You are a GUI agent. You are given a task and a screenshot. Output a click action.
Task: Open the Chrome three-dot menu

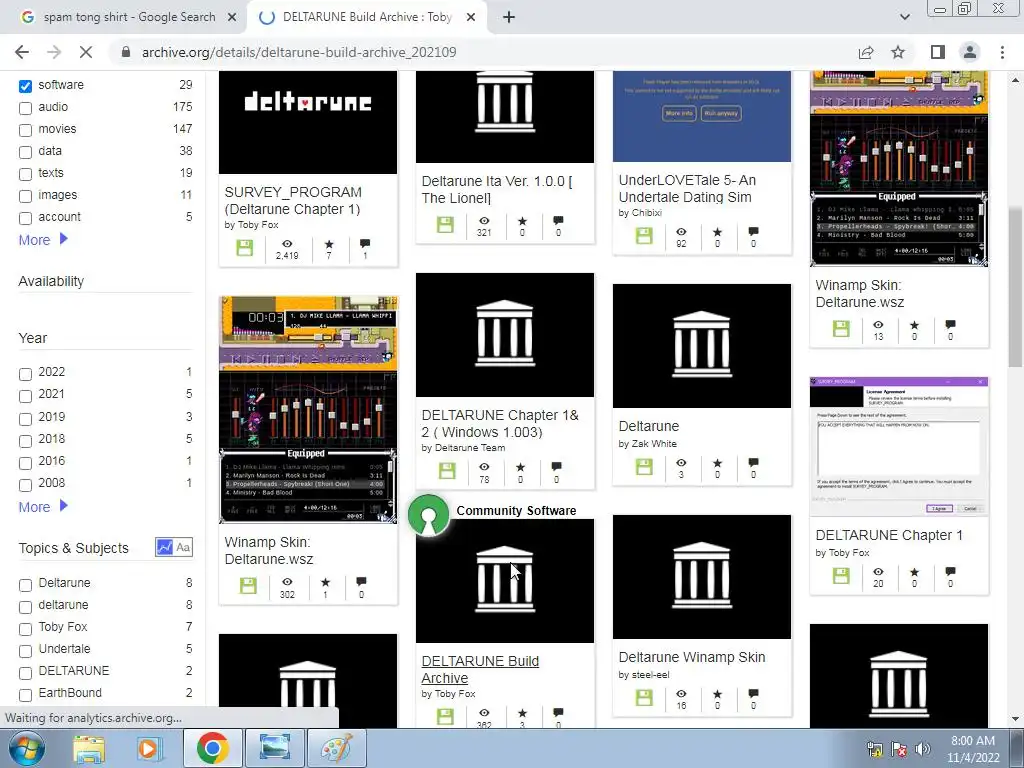click(1002, 52)
